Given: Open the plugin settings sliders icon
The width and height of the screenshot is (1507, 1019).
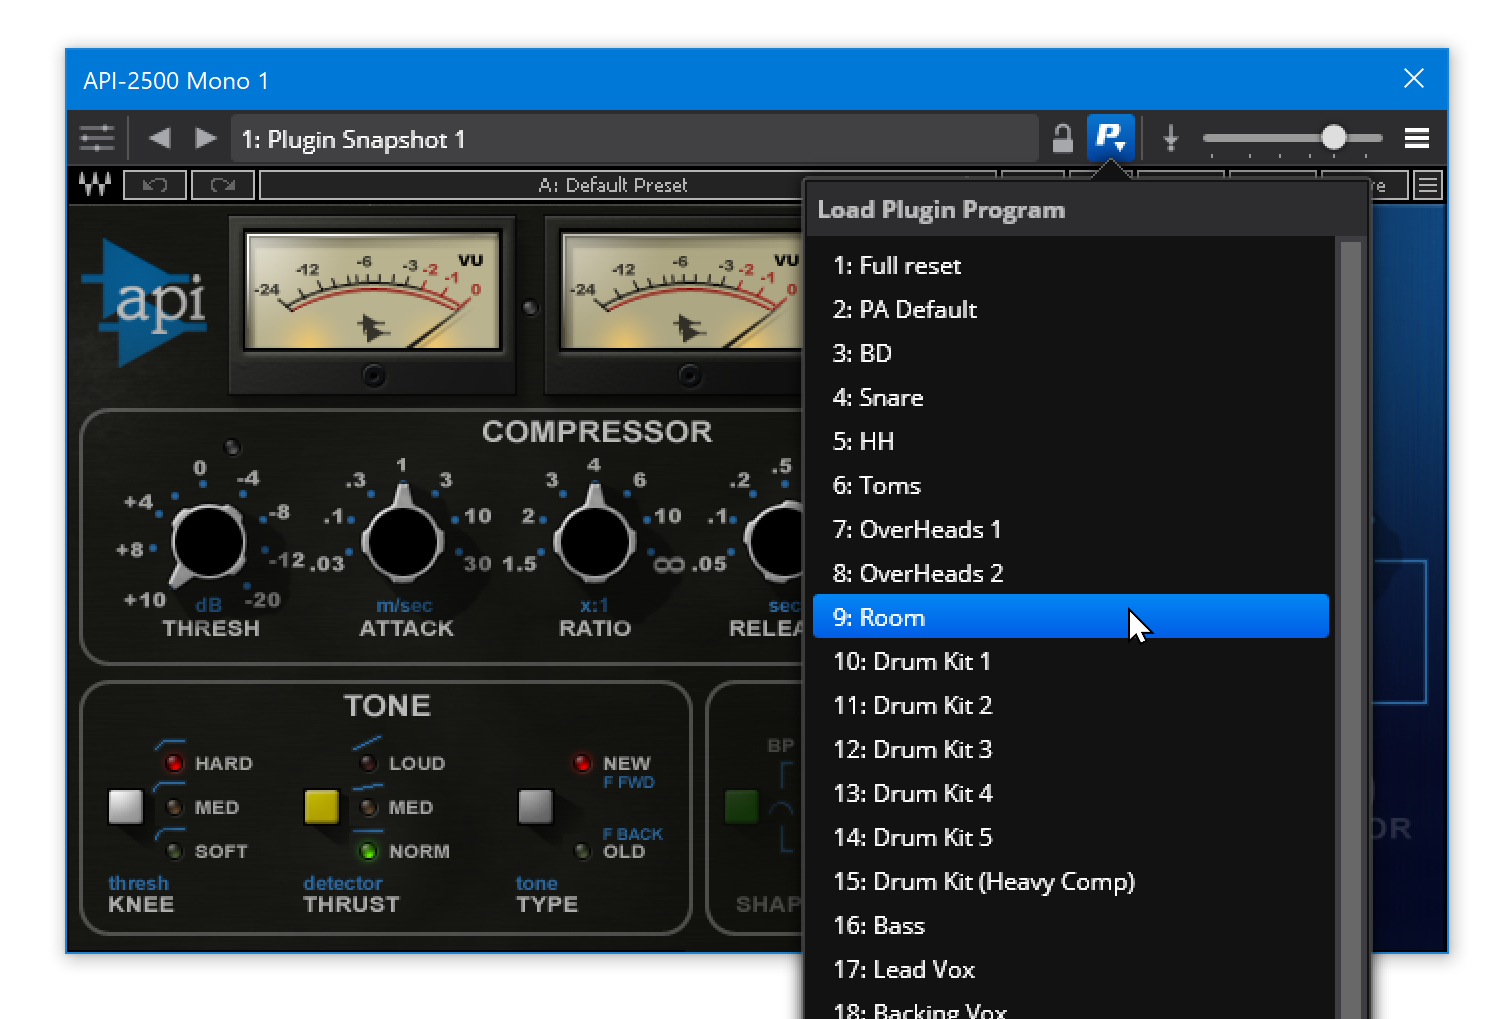Looking at the screenshot, I should 97,138.
